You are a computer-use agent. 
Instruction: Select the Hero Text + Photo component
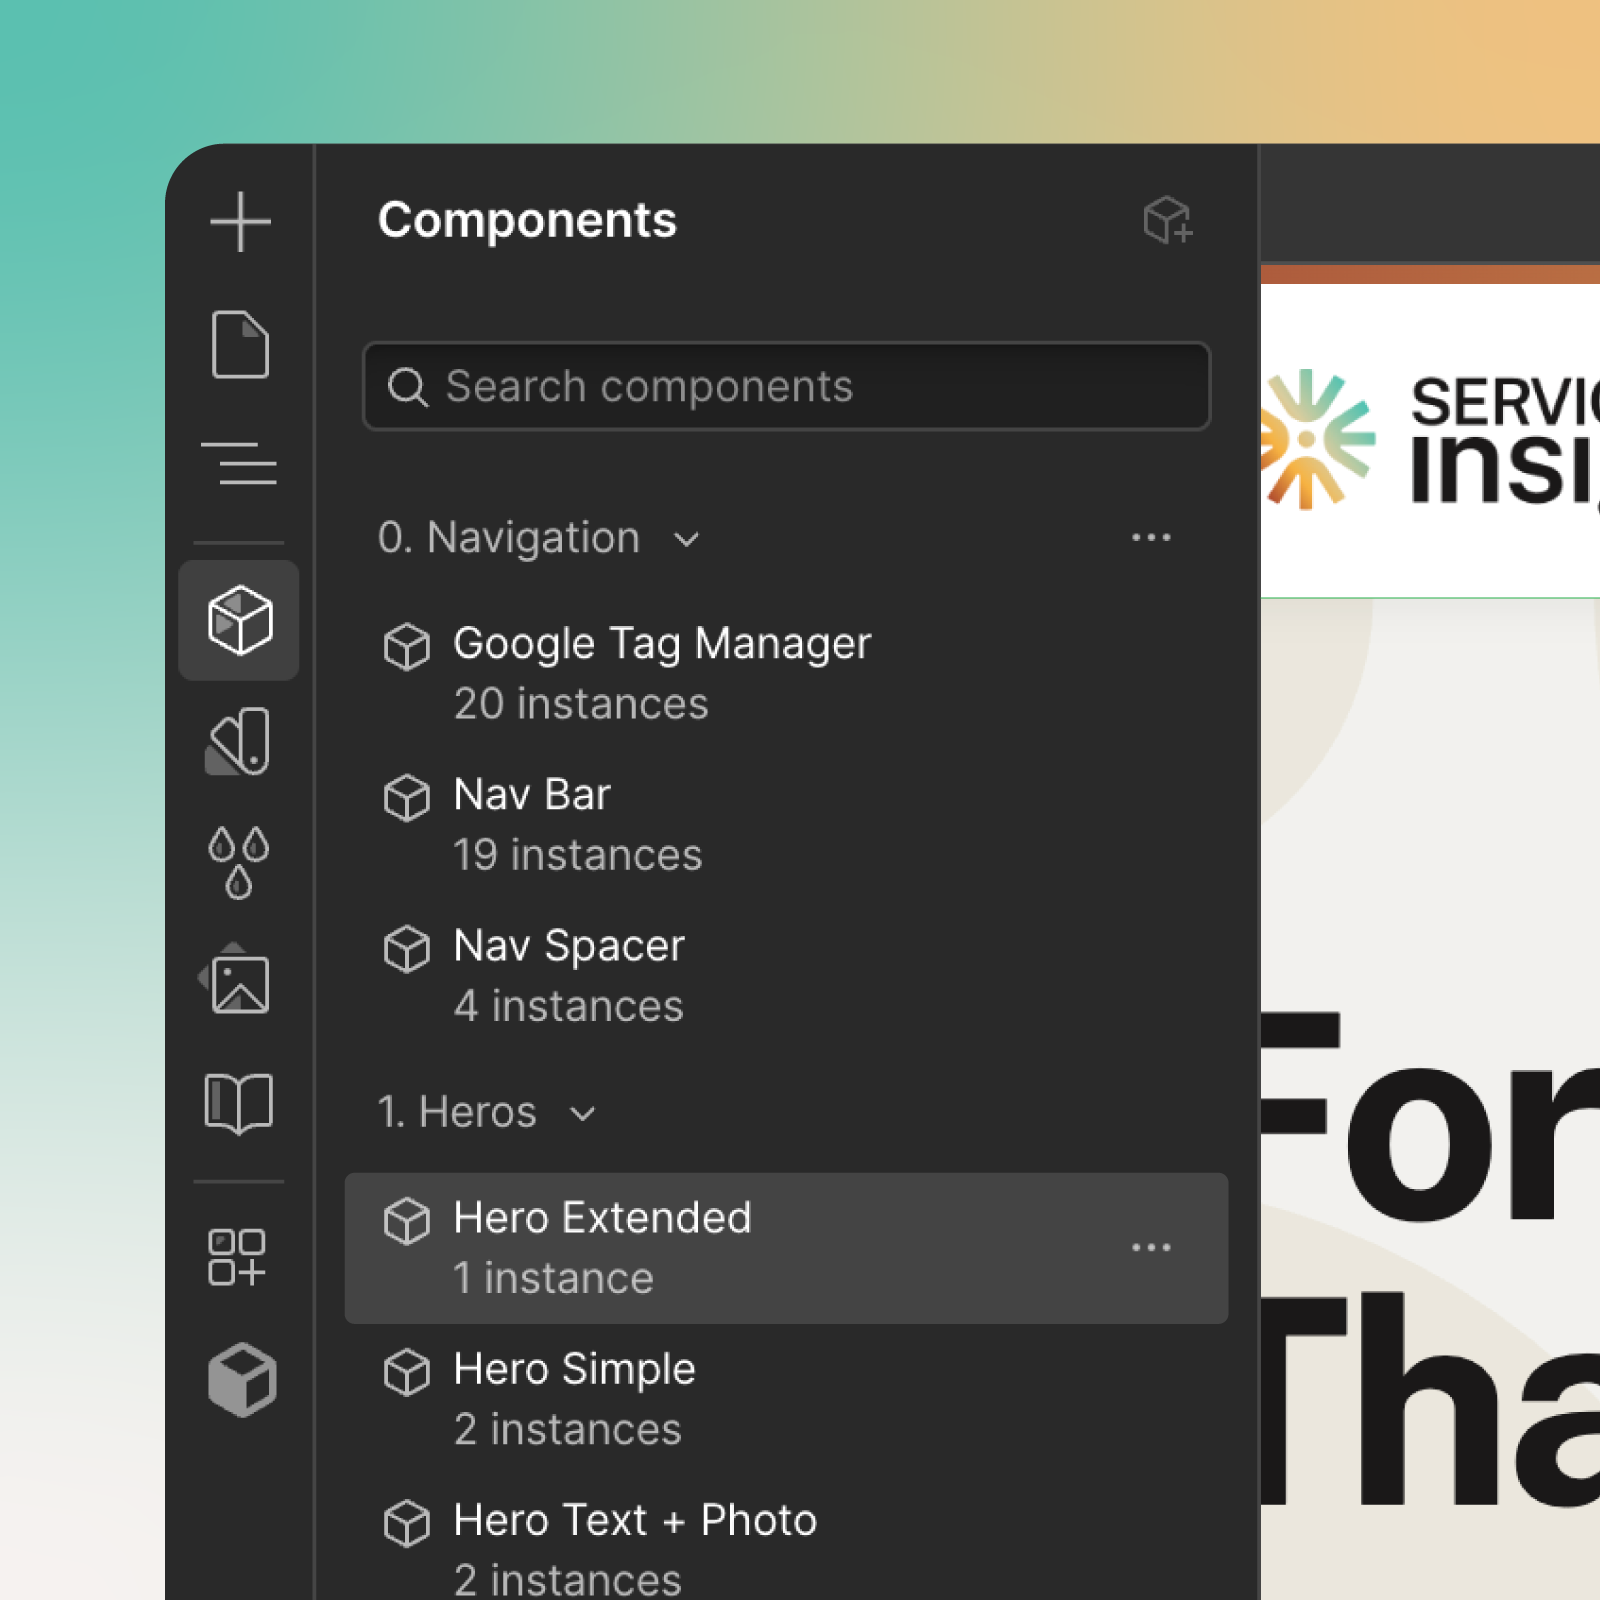pyautogui.click(x=634, y=1520)
